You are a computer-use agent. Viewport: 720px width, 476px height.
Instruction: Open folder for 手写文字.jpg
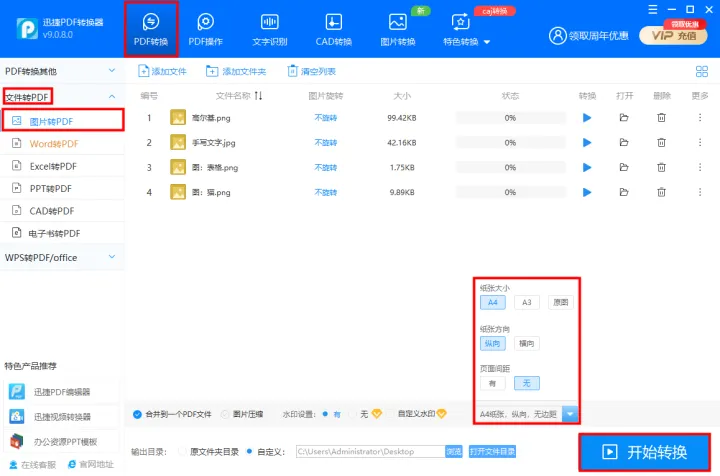[x=624, y=142]
